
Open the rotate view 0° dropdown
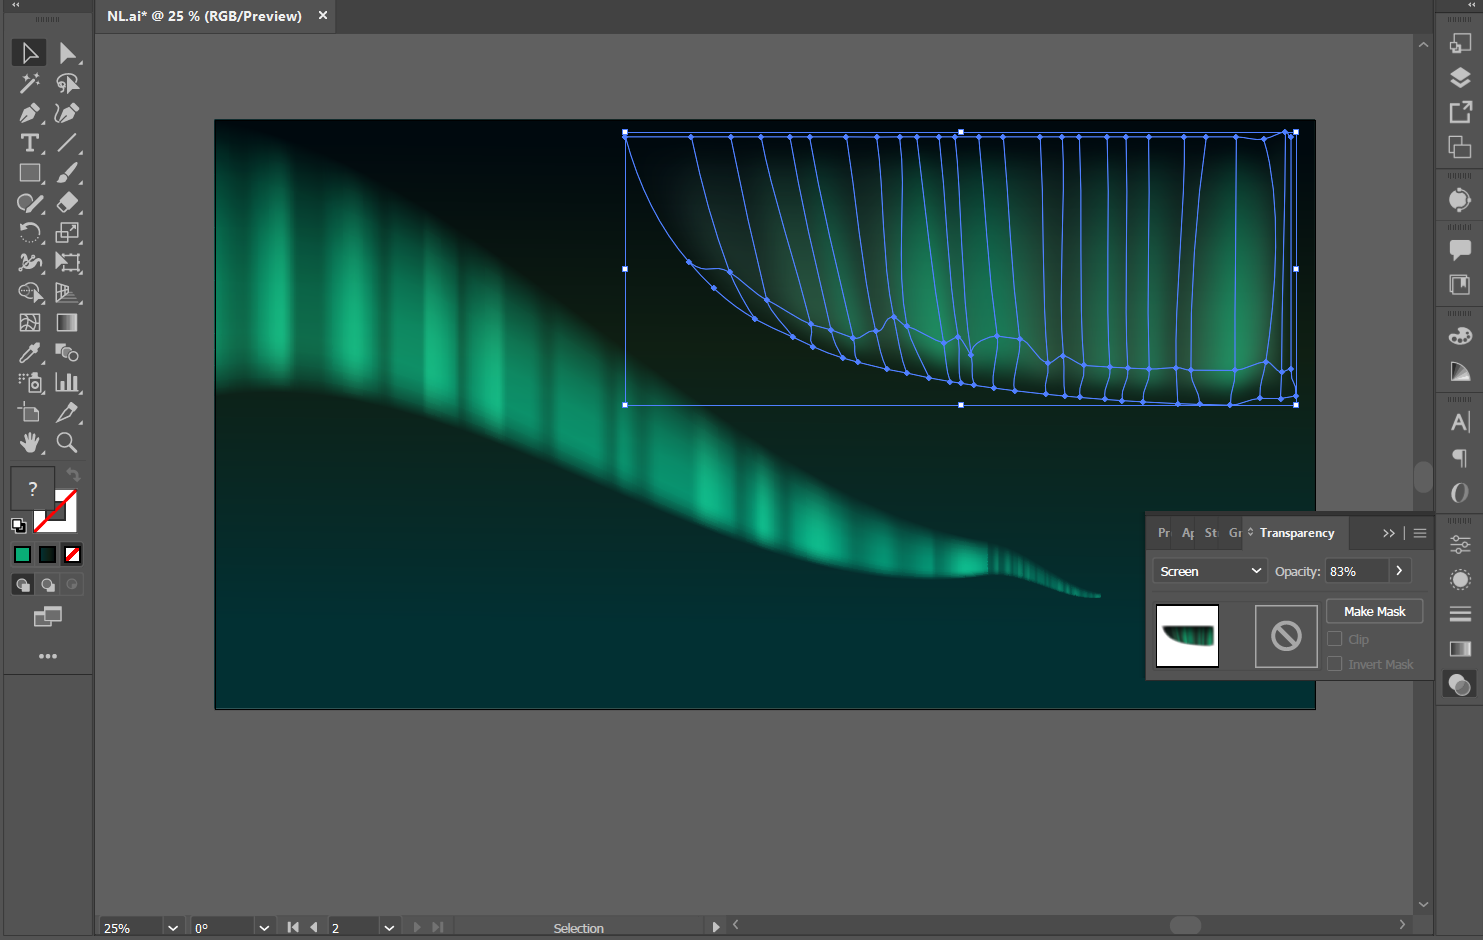point(264,928)
